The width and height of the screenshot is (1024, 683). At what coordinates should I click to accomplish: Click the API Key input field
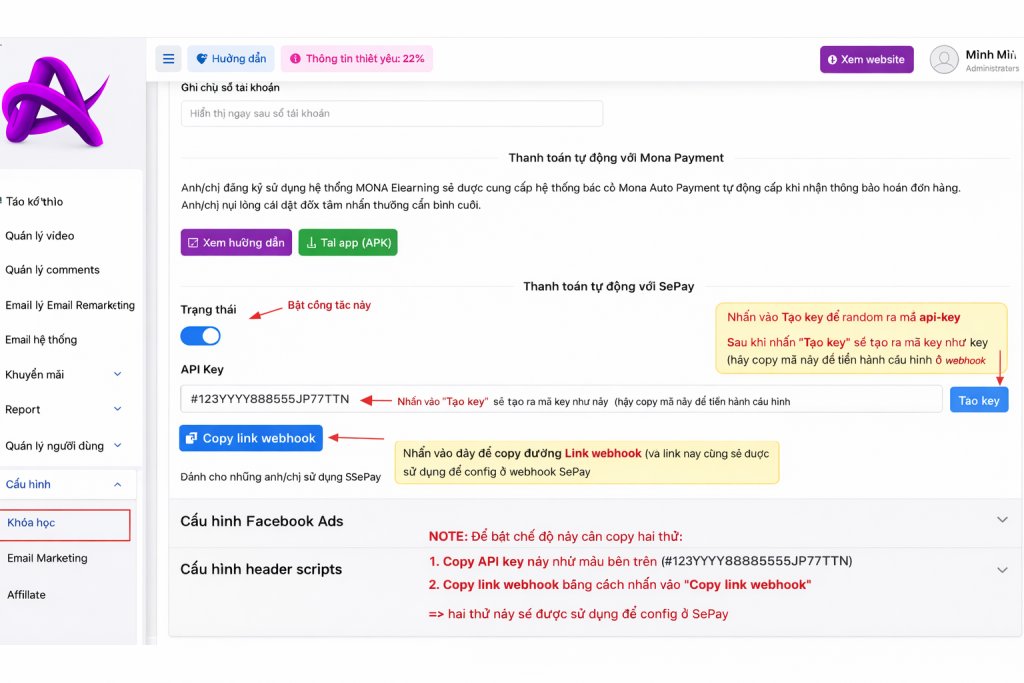pos(560,399)
